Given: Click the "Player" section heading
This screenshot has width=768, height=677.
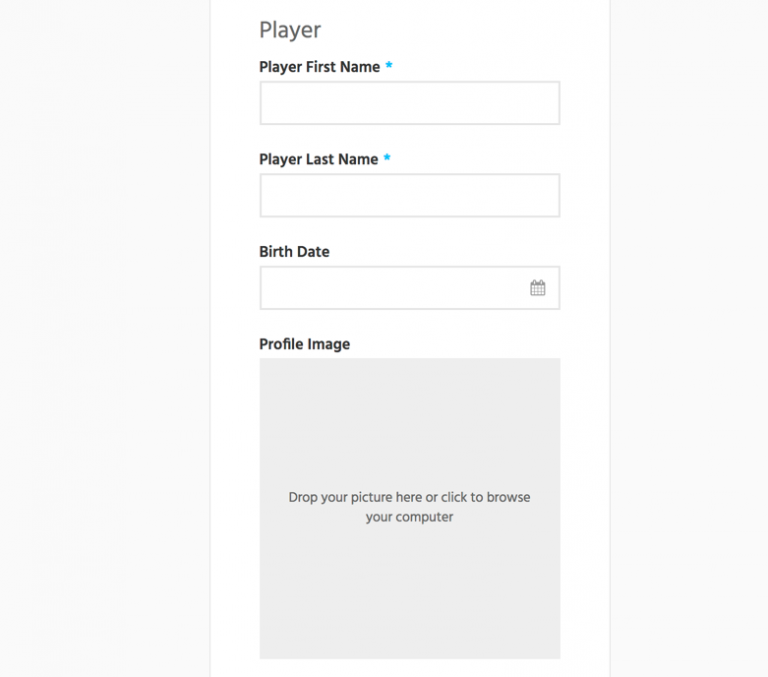Looking at the screenshot, I should (290, 30).
